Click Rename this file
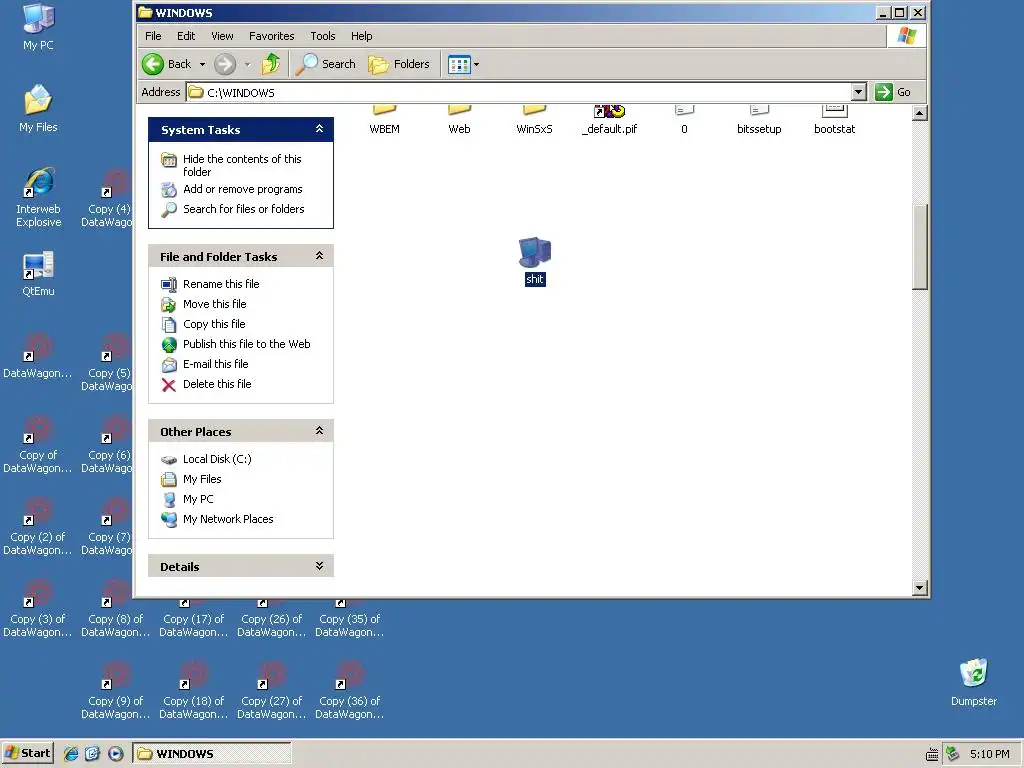1024x768 pixels. pyautogui.click(x=221, y=284)
